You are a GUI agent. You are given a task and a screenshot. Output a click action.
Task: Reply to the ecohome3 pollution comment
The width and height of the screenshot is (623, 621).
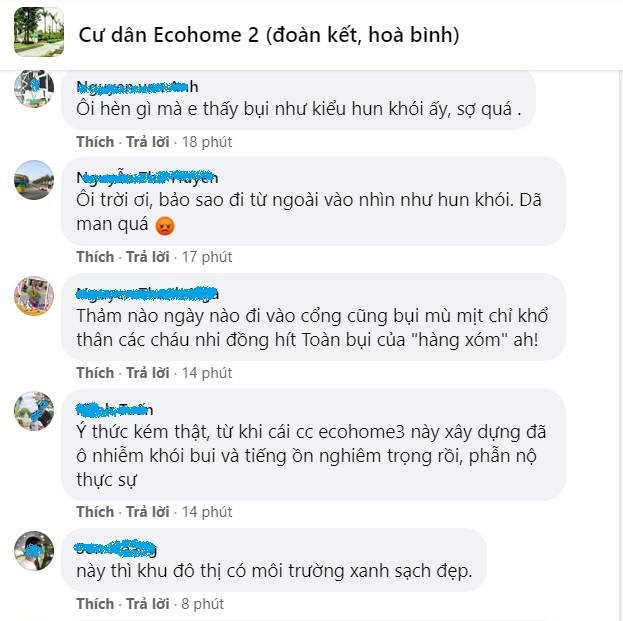coord(148,512)
